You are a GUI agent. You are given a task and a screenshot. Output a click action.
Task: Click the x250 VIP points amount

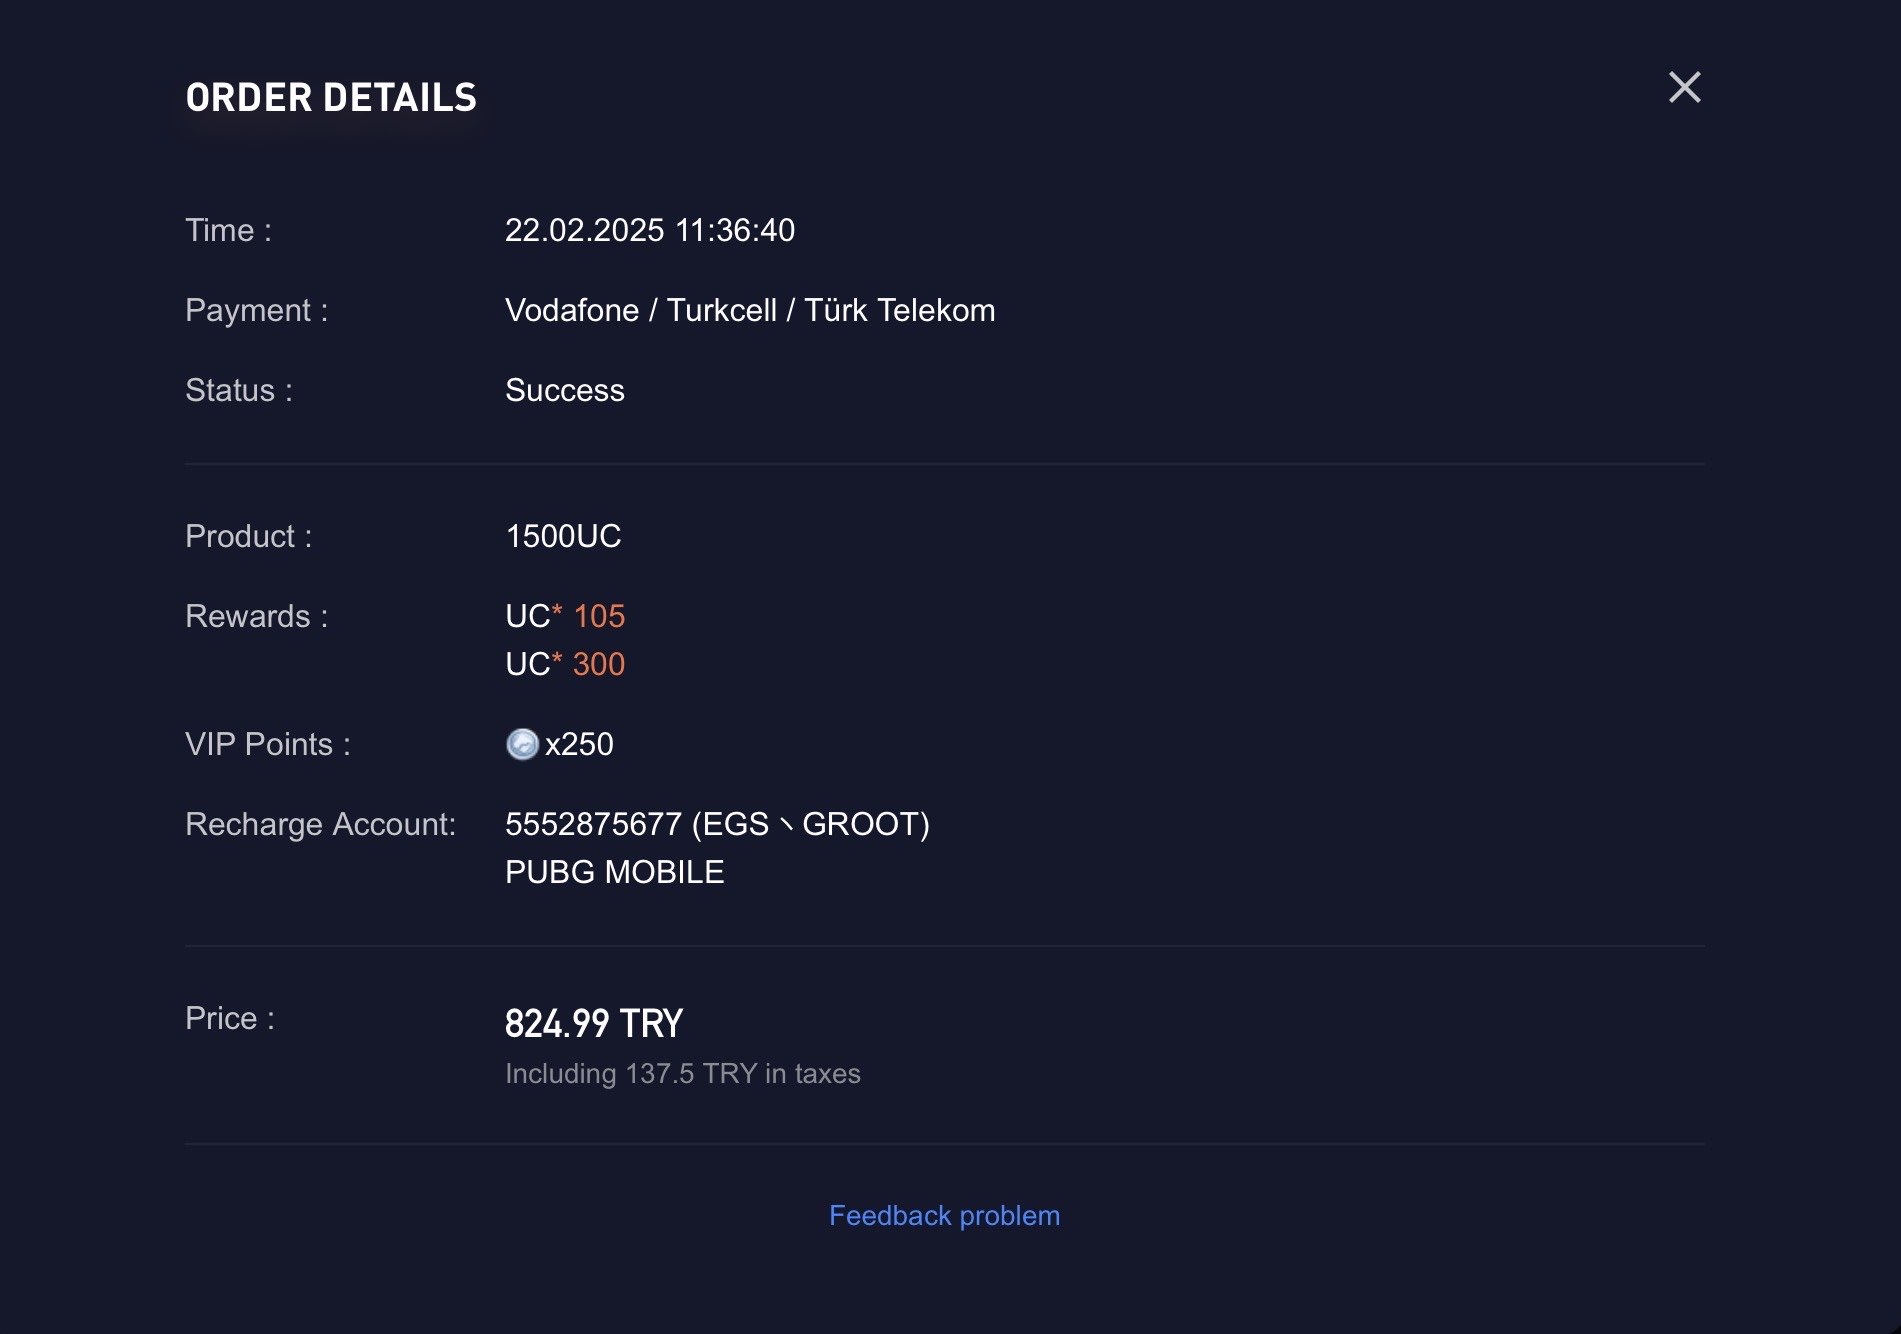[579, 744]
